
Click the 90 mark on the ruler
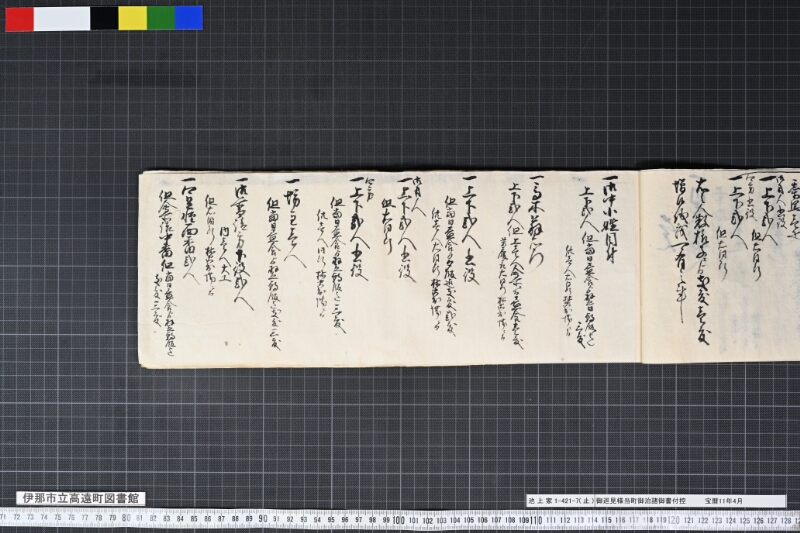tap(263, 519)
